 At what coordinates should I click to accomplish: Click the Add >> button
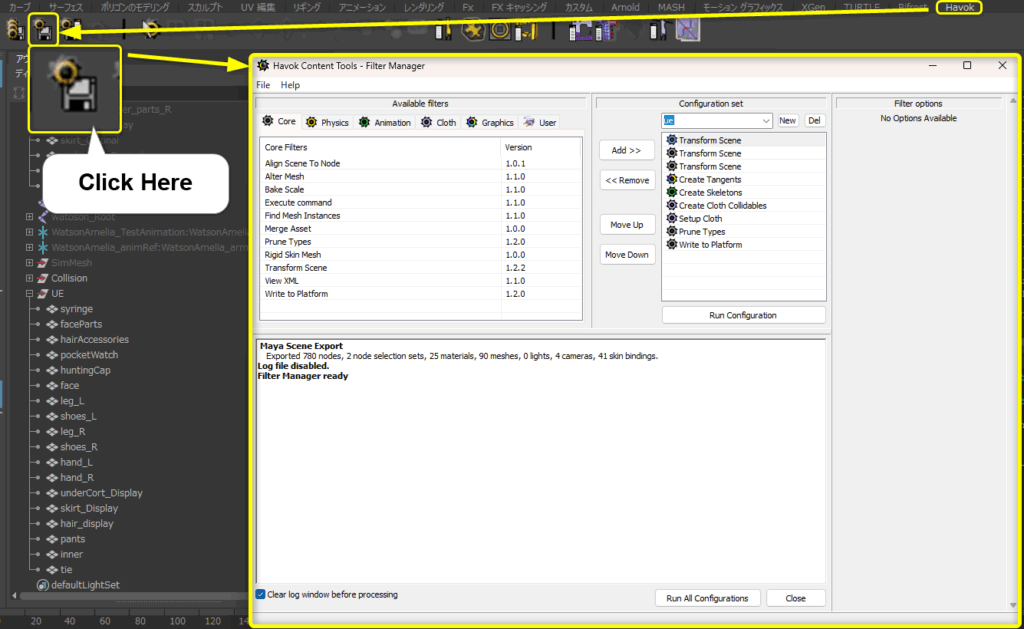(x=627, y=150)
